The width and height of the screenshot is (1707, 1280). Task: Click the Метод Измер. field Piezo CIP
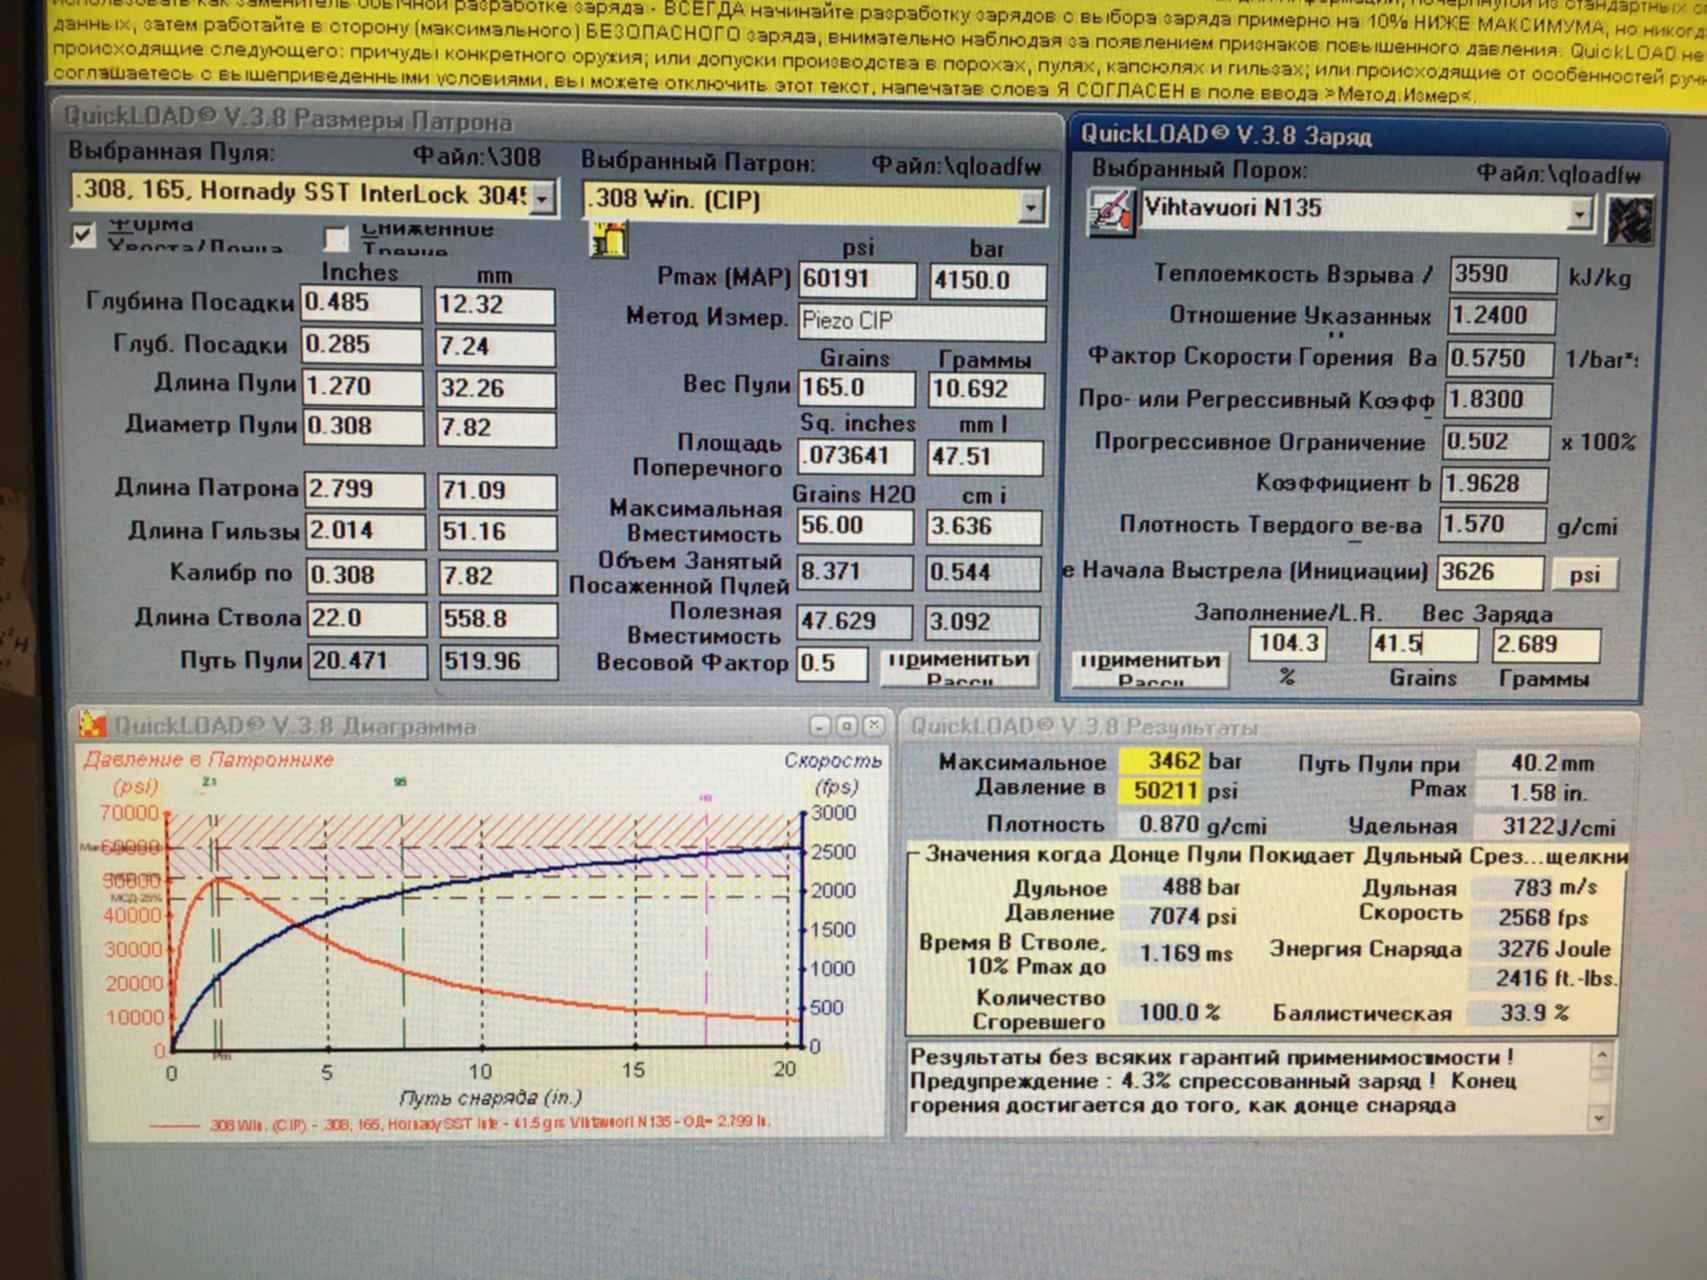click(921, 322)
